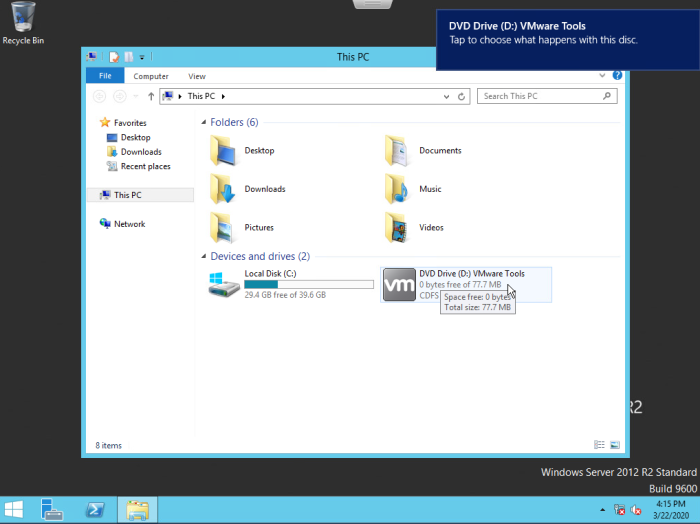
Task: Click File Explorer on the taskbar
Action: click(138, 510)
